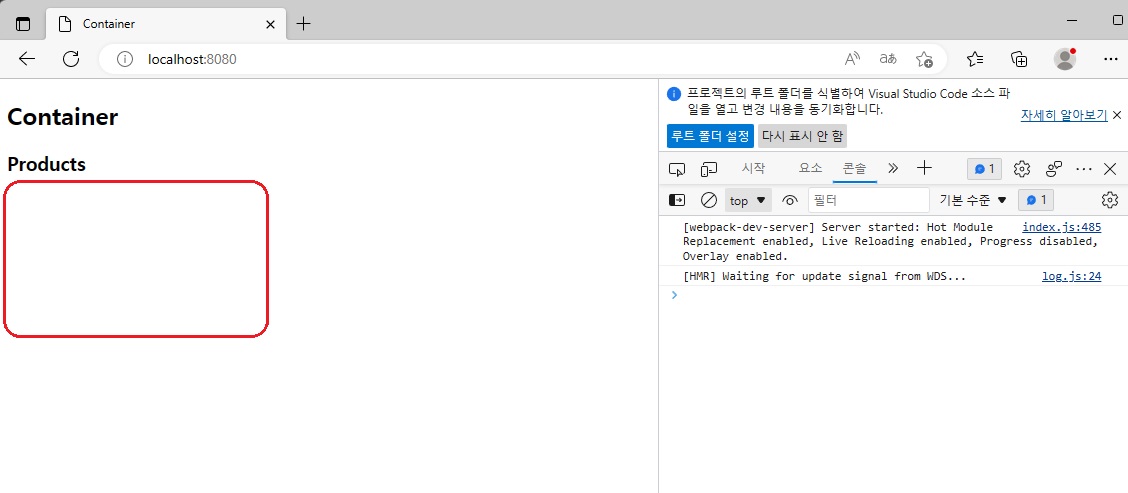Screen dimensions: 1128x493
Task: Click the browser back arrow
Action: pyautogui.click(x=27, y=59)
